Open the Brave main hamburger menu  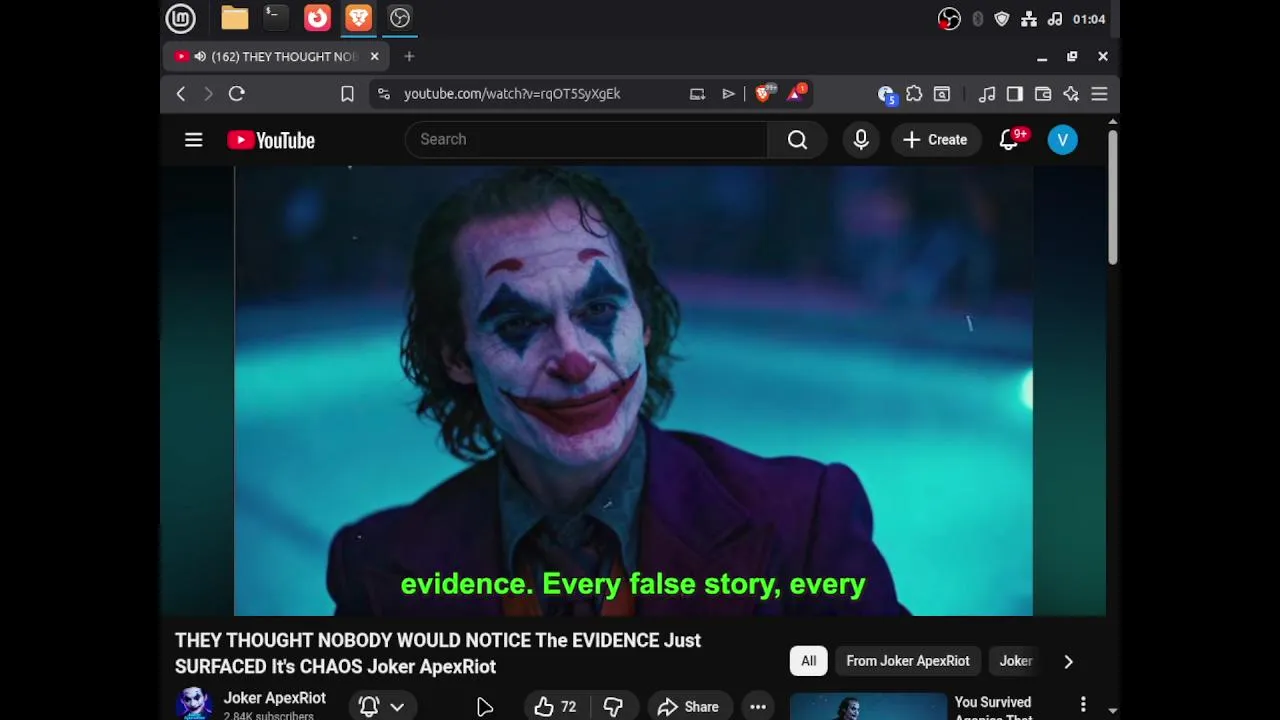[1099, 94]
